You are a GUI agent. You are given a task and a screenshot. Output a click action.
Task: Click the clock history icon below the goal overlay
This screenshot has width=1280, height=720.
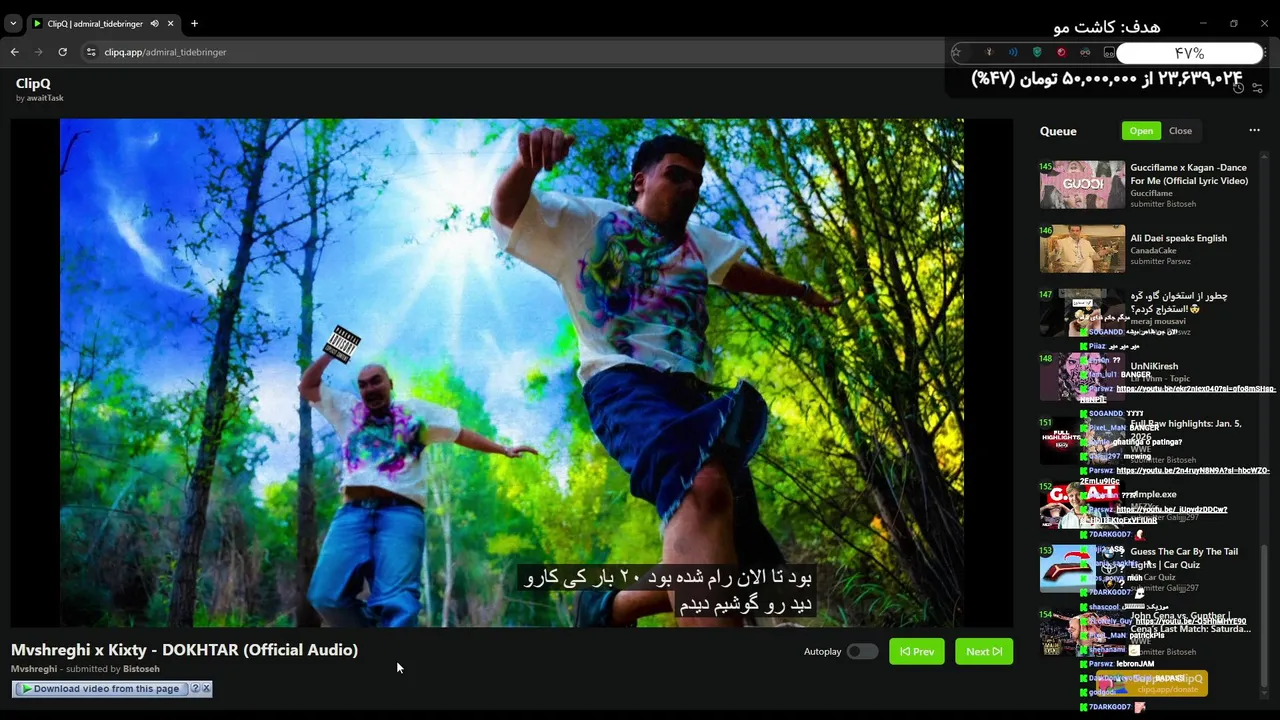1238,88
